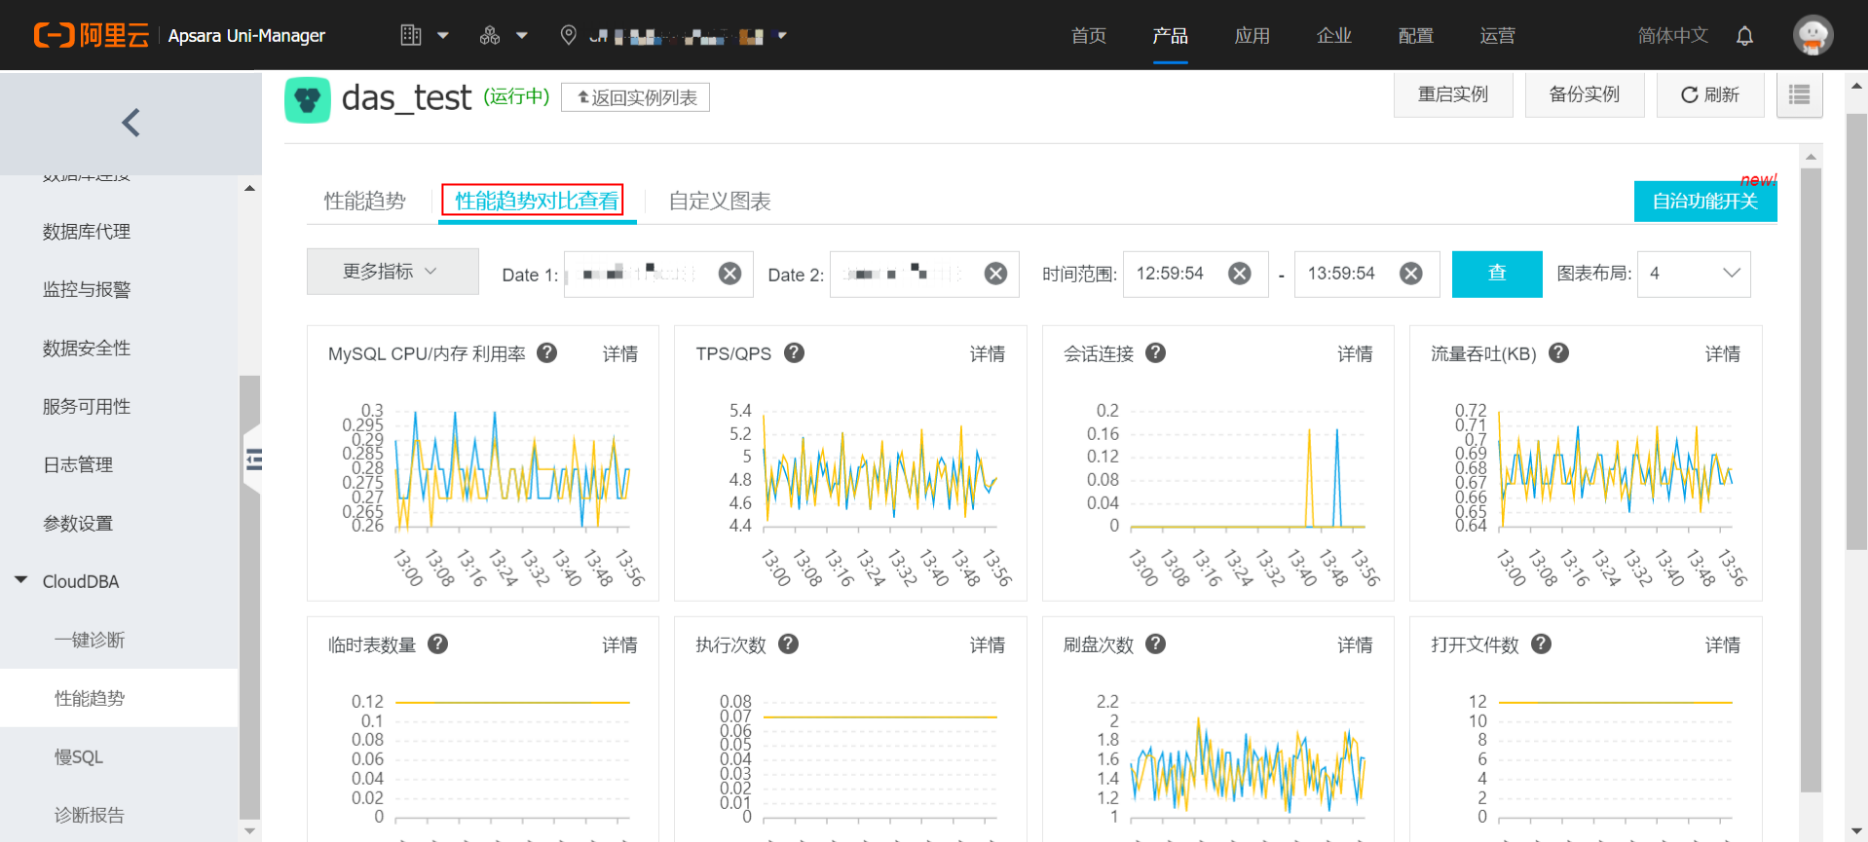
Task: Show help for TPS/QPS chart
Action: click(x=794, y=353)
